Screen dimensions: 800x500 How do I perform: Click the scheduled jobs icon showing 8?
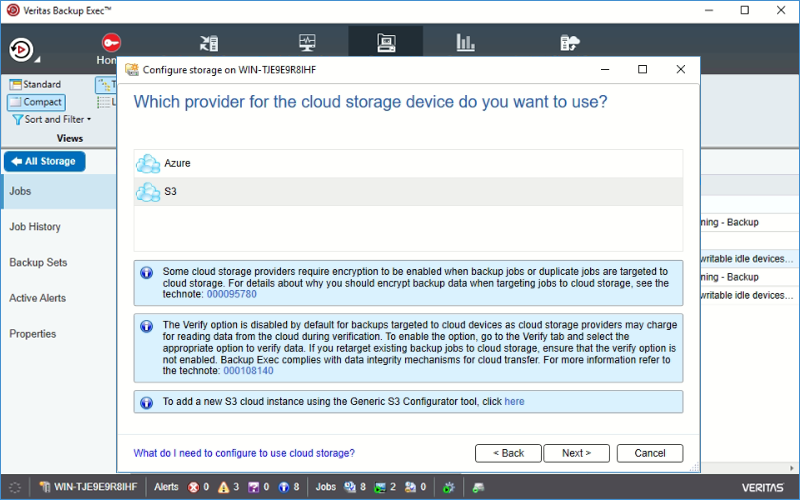tap(350, 487)
